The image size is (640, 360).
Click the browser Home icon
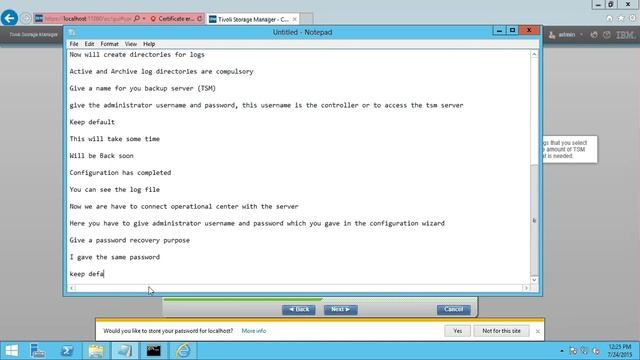tap(609, 18)
